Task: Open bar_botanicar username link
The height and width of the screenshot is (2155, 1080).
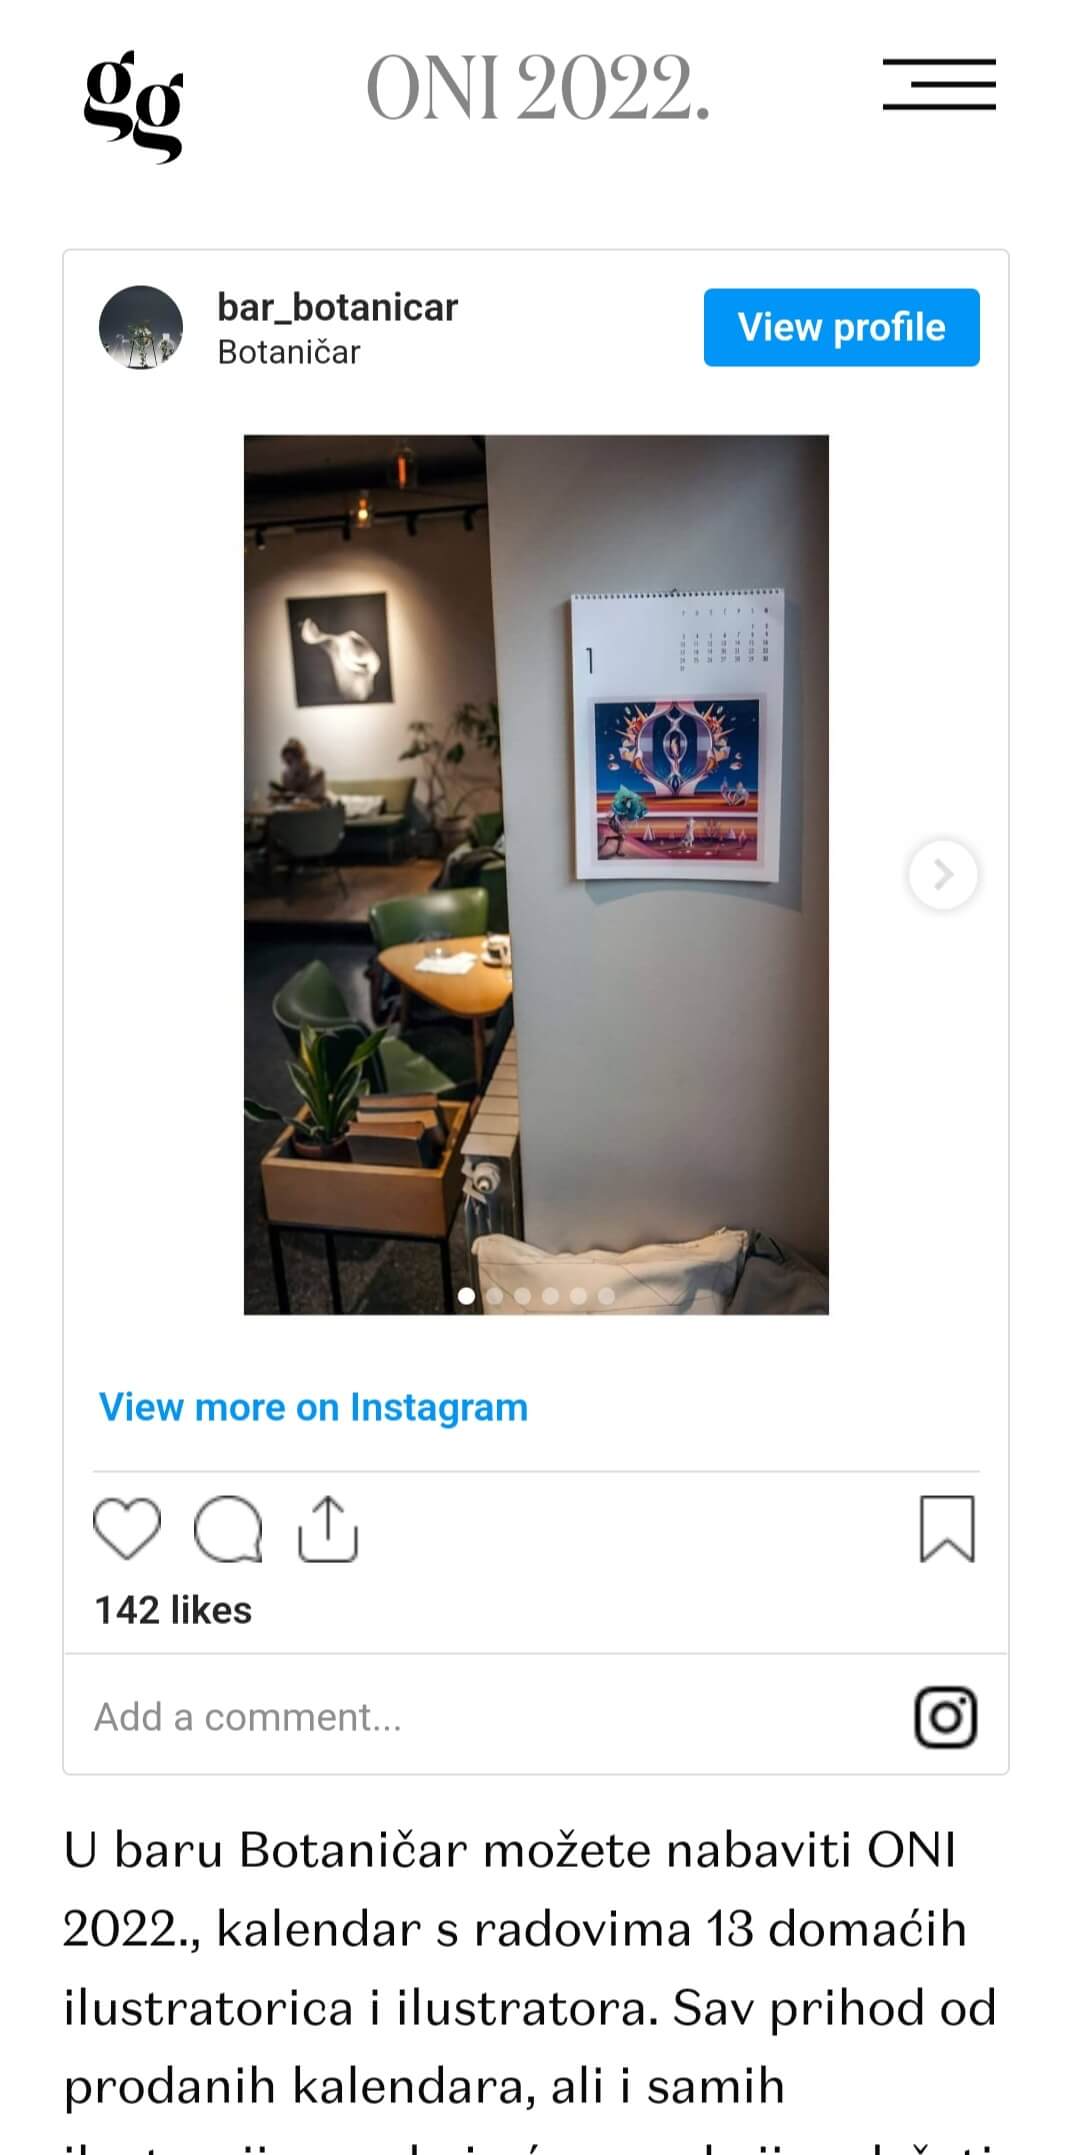Action: tap(337, 307)
